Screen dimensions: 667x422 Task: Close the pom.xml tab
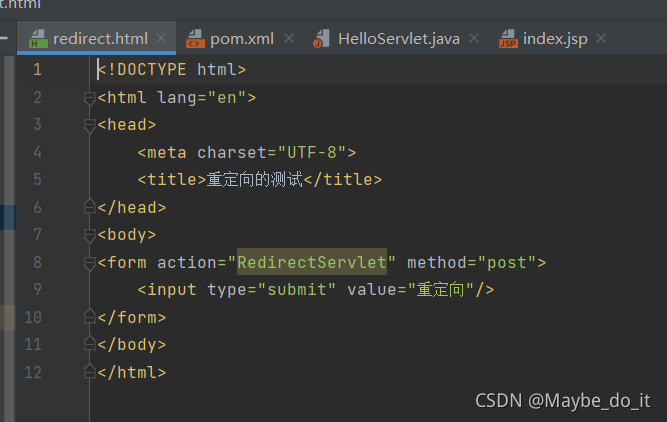tap(289, 39)
